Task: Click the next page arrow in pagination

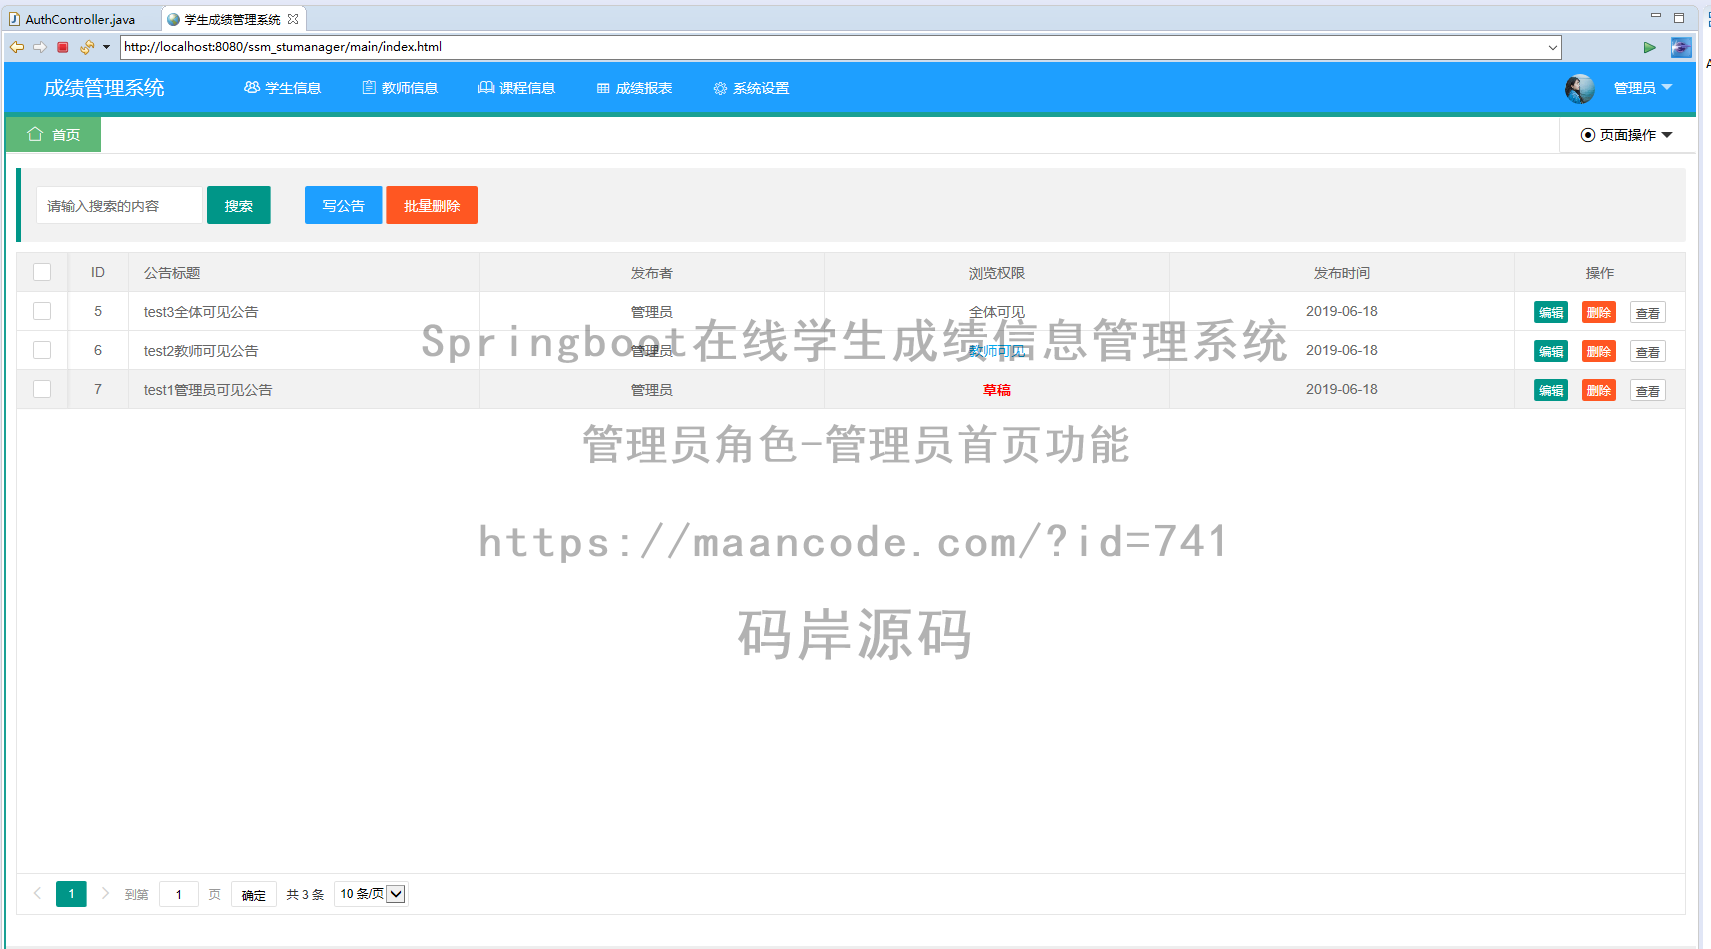Action: [x=105, y=894]
